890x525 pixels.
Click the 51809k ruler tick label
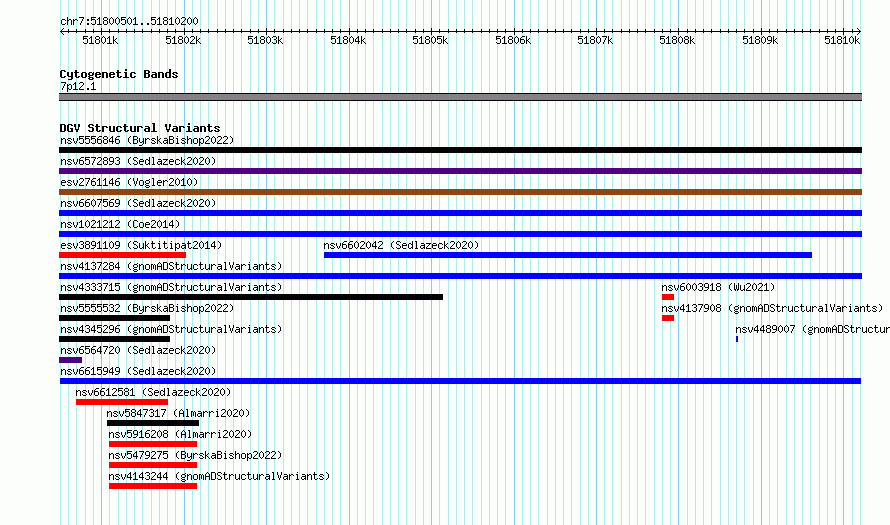coord(760,40)
